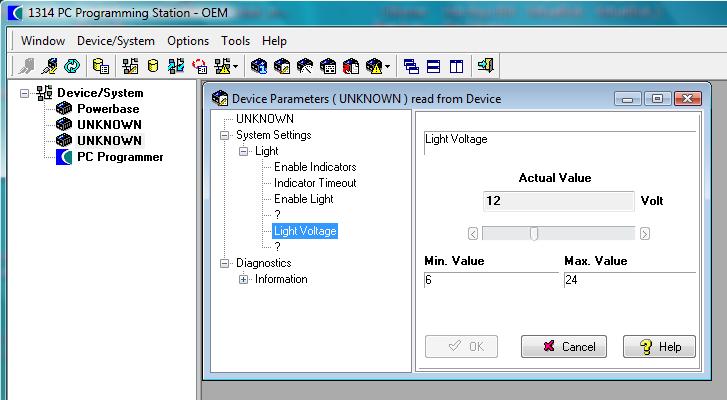The height and width of the screenshot is (400, 727).
Task: Open the Tools menu
Action: tap(236, 41)
